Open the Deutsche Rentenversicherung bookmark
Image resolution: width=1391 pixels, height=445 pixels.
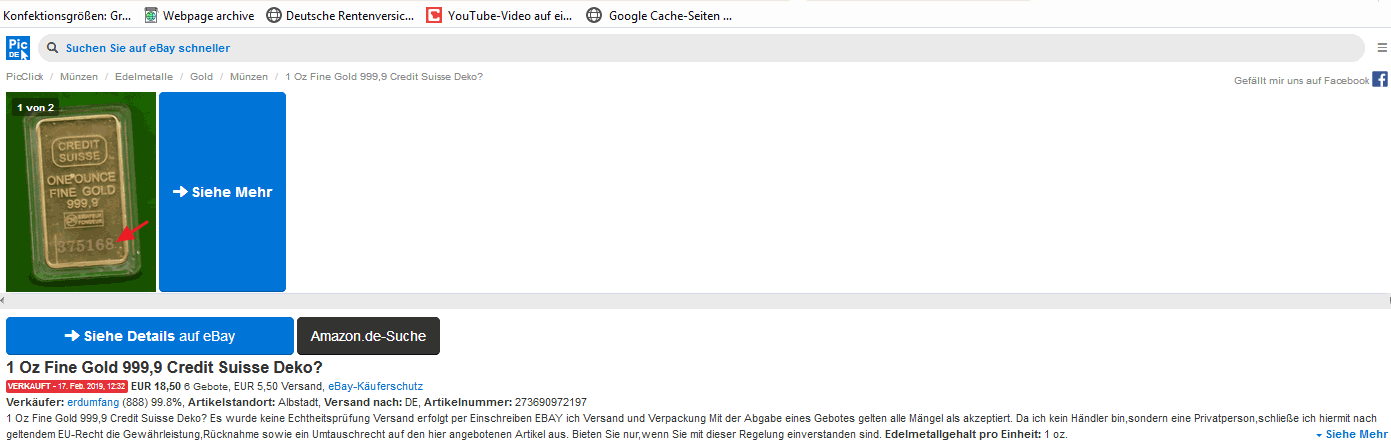tap(340, 16)
